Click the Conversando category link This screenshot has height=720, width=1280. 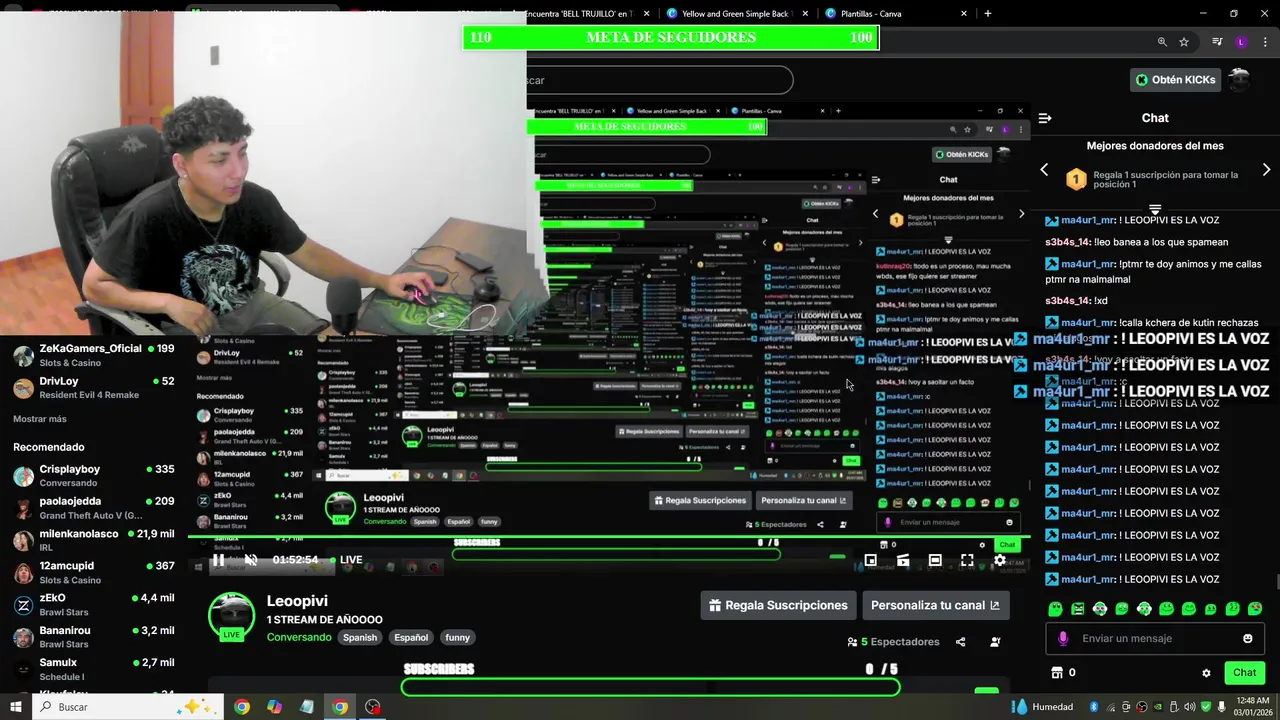[299, 638]
